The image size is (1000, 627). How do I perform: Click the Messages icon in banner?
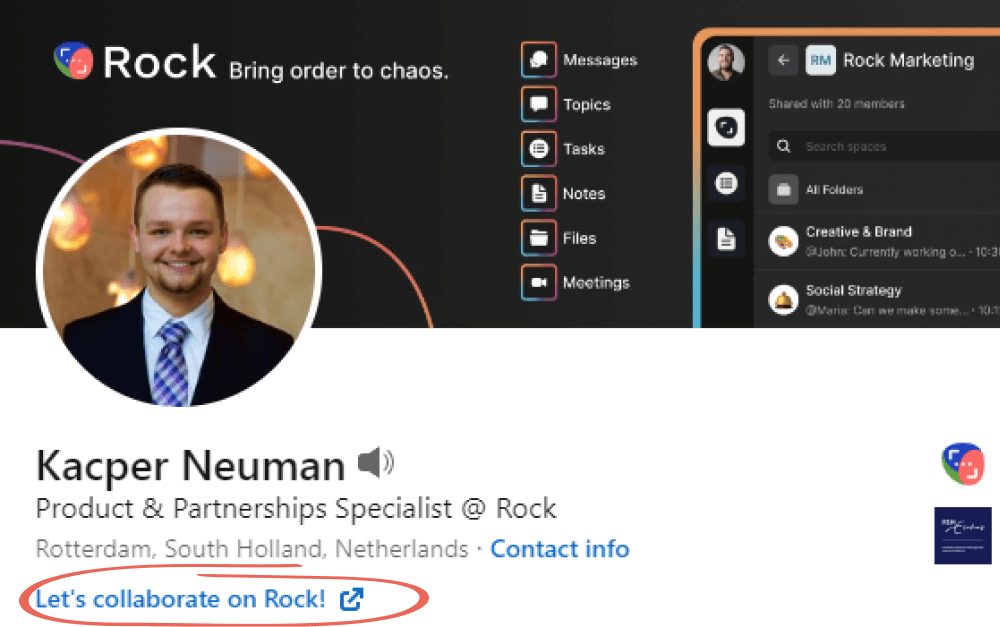tap(539, 60)
